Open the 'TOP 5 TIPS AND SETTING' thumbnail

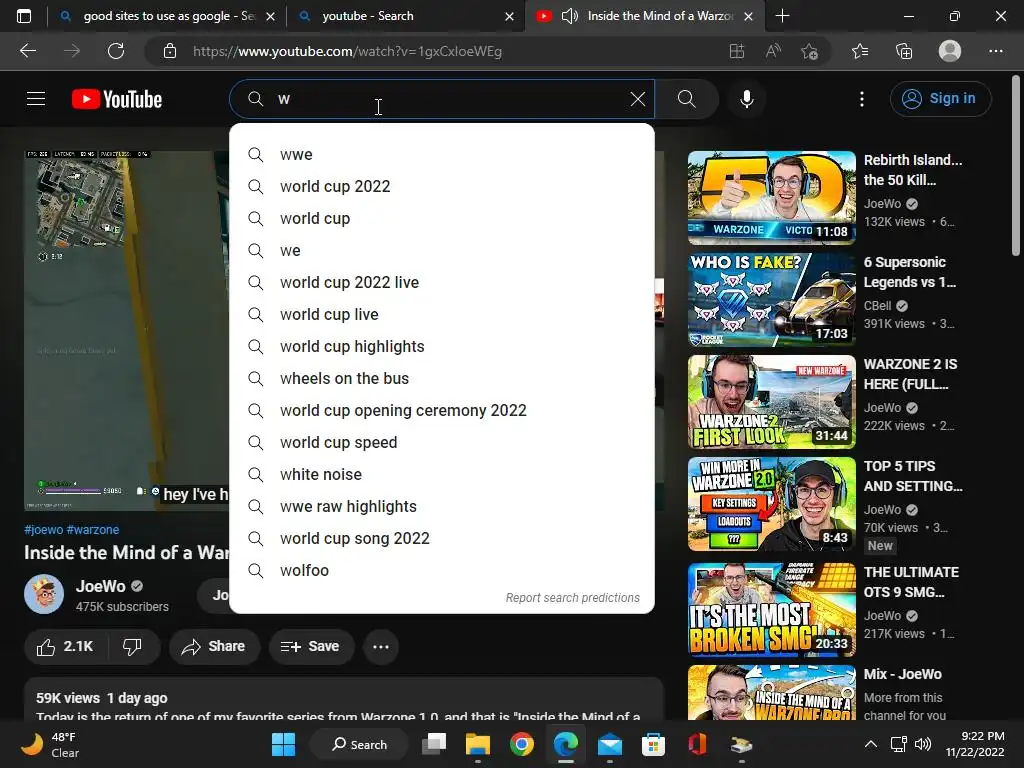771,504
